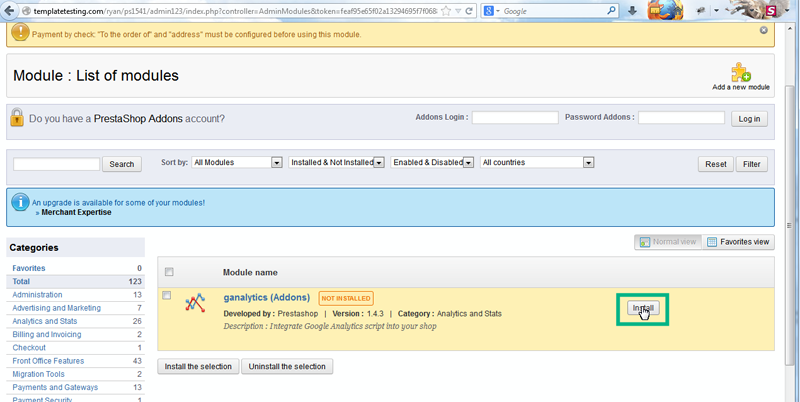Dismiss the payment by check warning
Image resolution: width=800 pixels, height=402 pixels.
[764, 30]
